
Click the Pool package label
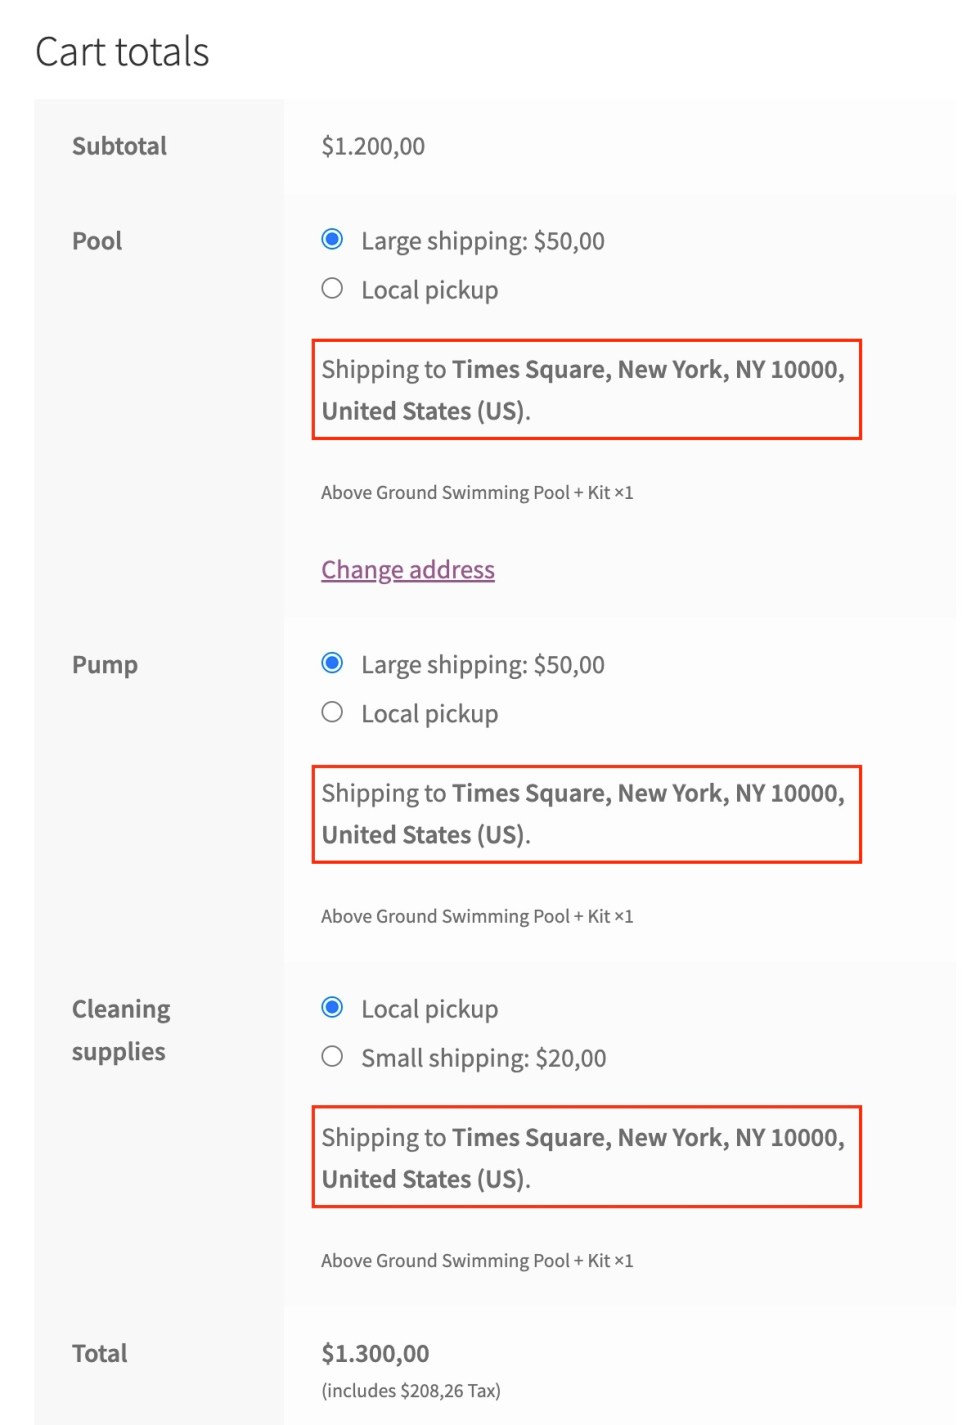(x=97, y=241)
